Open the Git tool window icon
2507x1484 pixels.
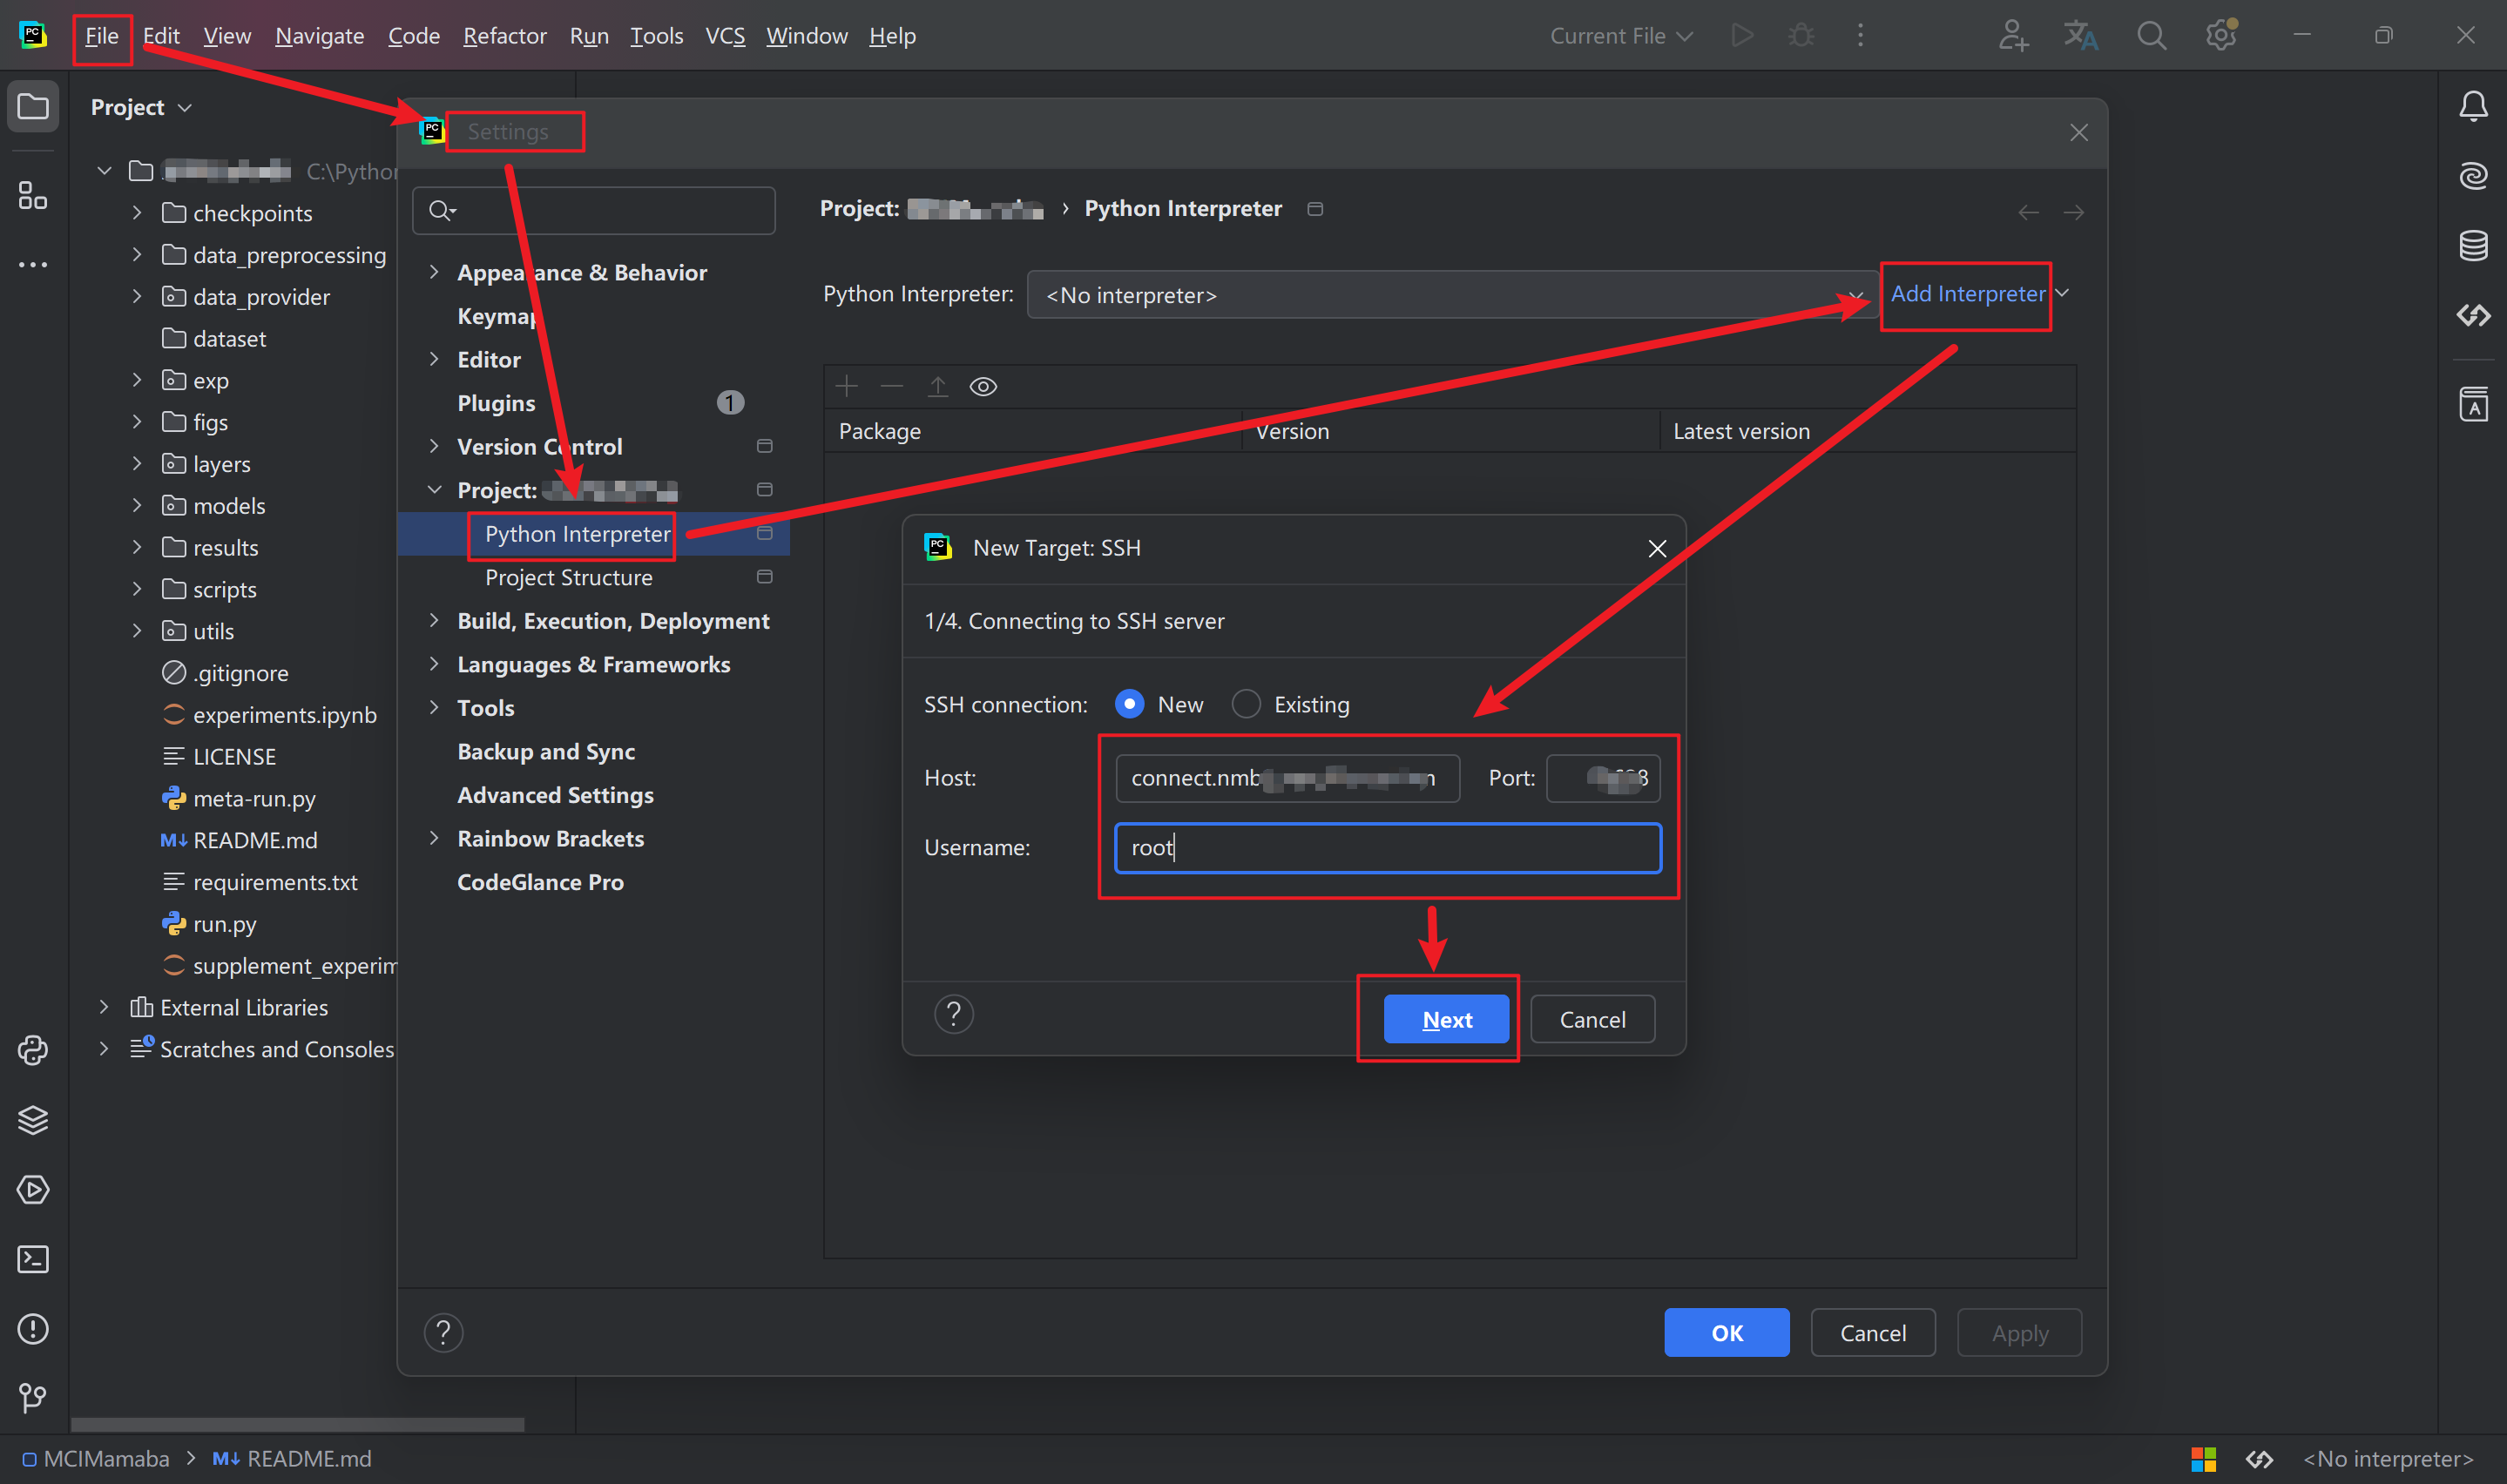click(33, 1398)
